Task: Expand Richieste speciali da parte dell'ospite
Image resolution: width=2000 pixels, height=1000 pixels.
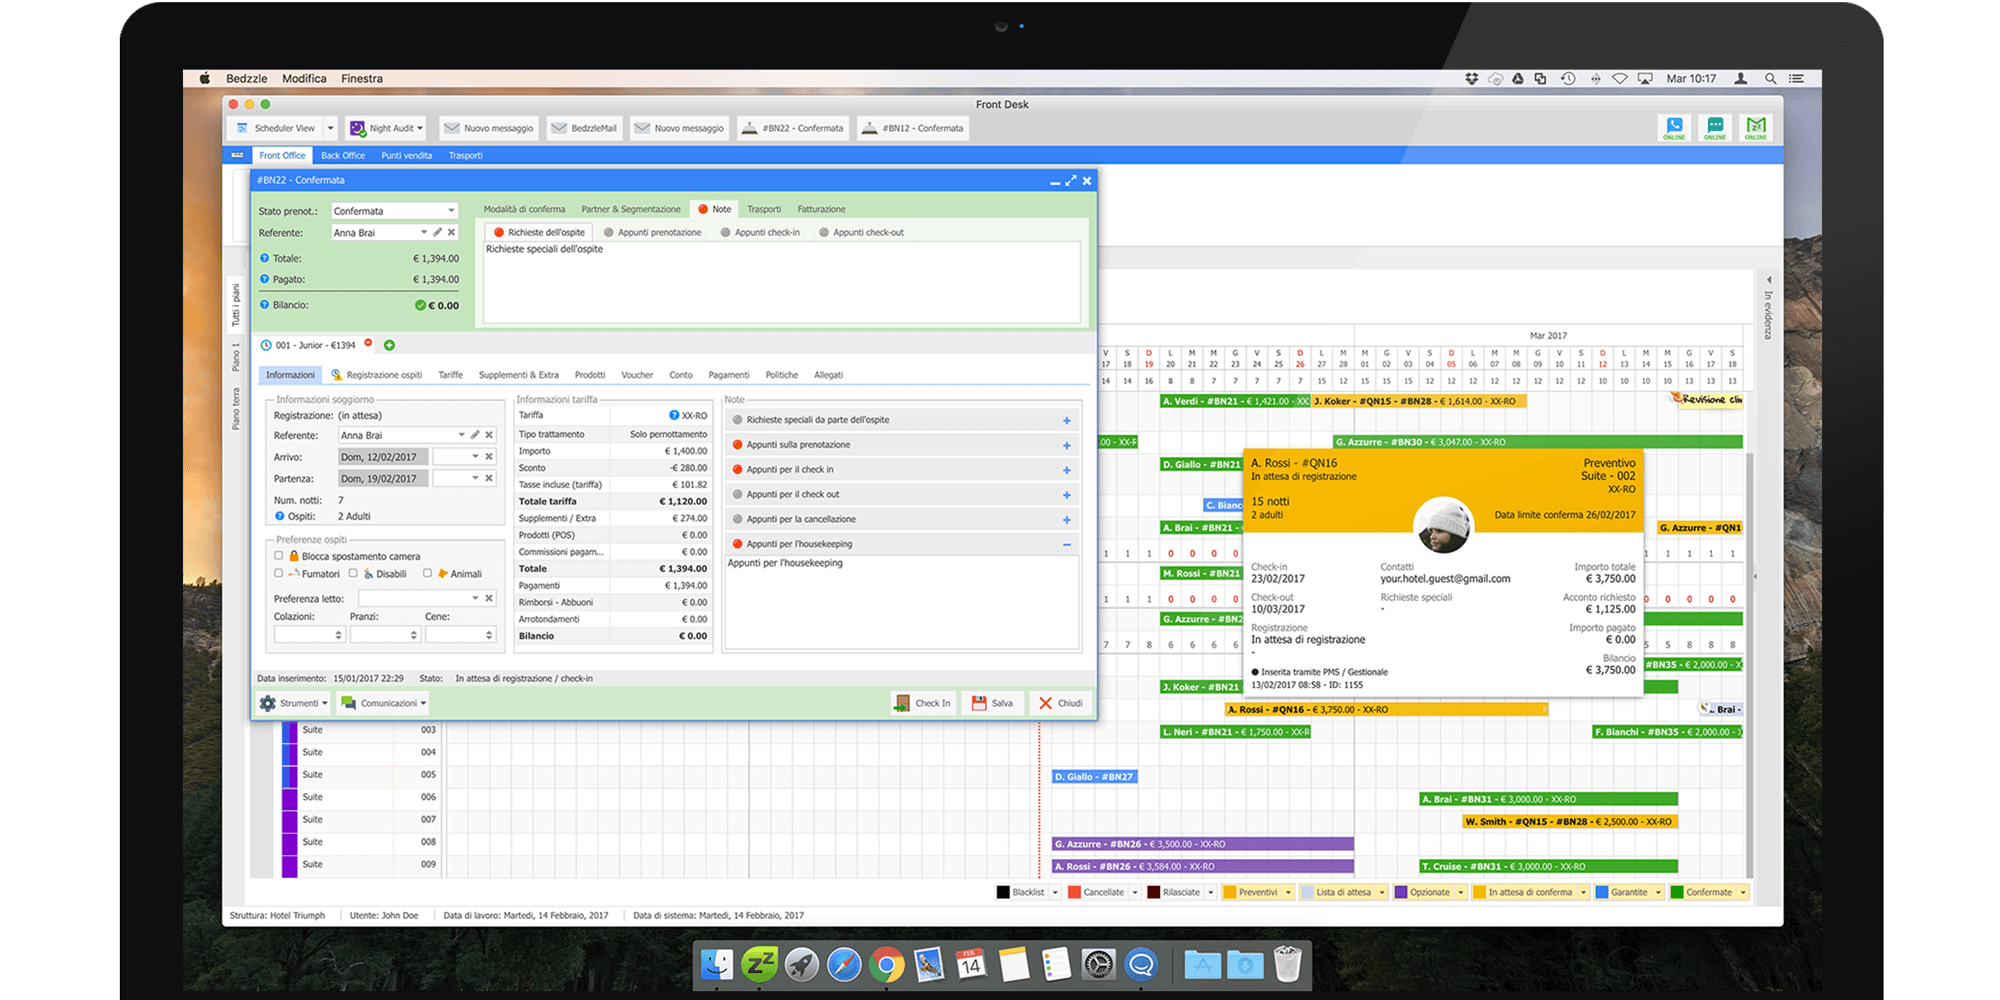Action: (x=1067, y=421)
